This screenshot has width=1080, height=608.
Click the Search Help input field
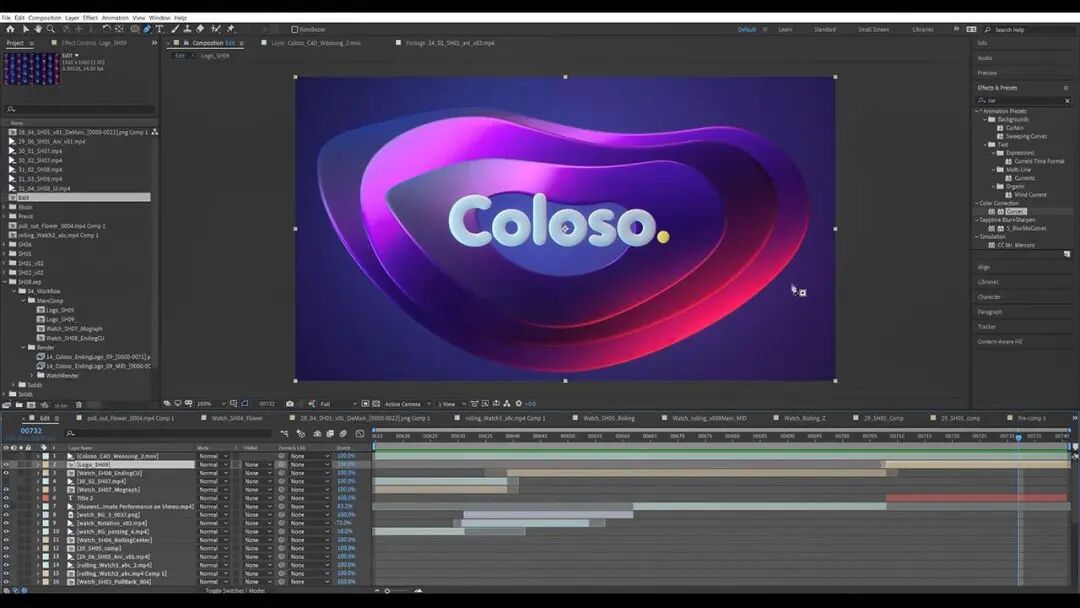click(1031, 30)
